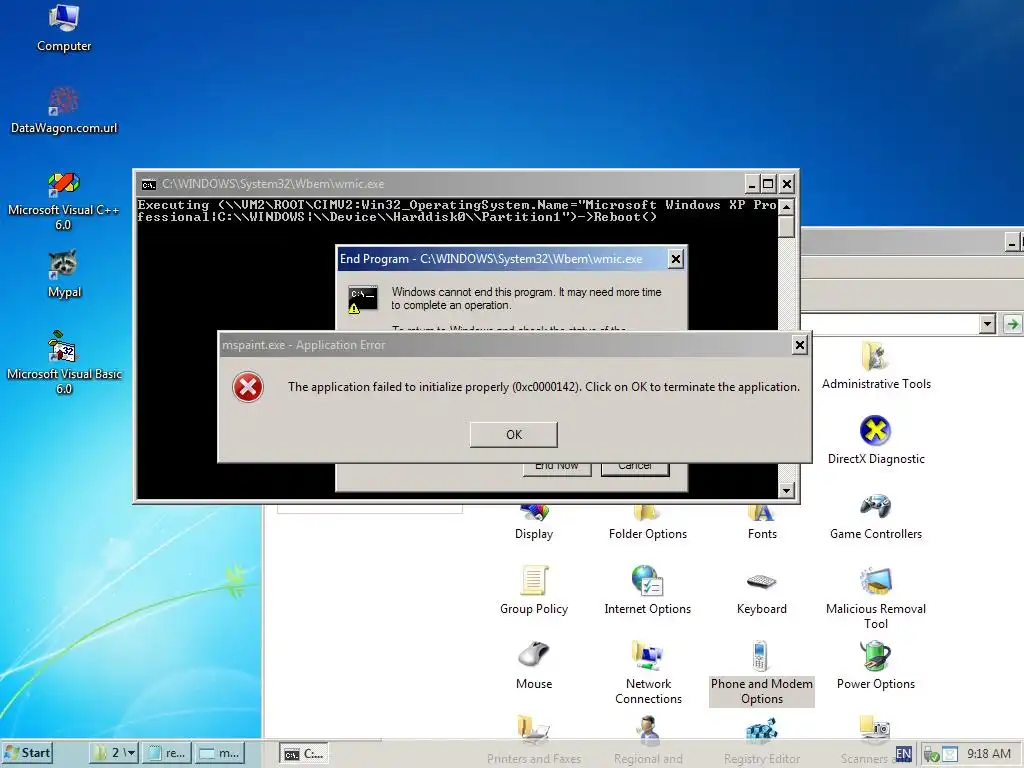The height and width of the screenshot is (768, 1024).
Task: Switch to 'm...' taskbar window
Action: click(x=220, y=753)
